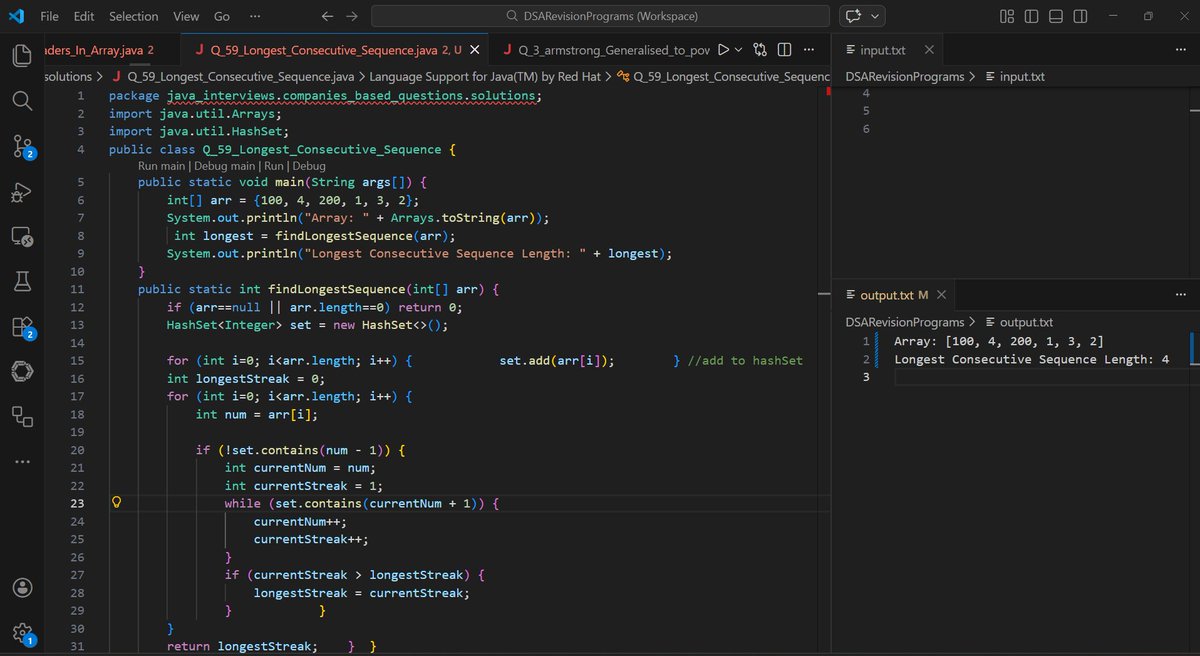The height and width of the screenshot is (656, 1200).
Task: Click the output.txt breadcrumb file item
Action: [1019, 322]
